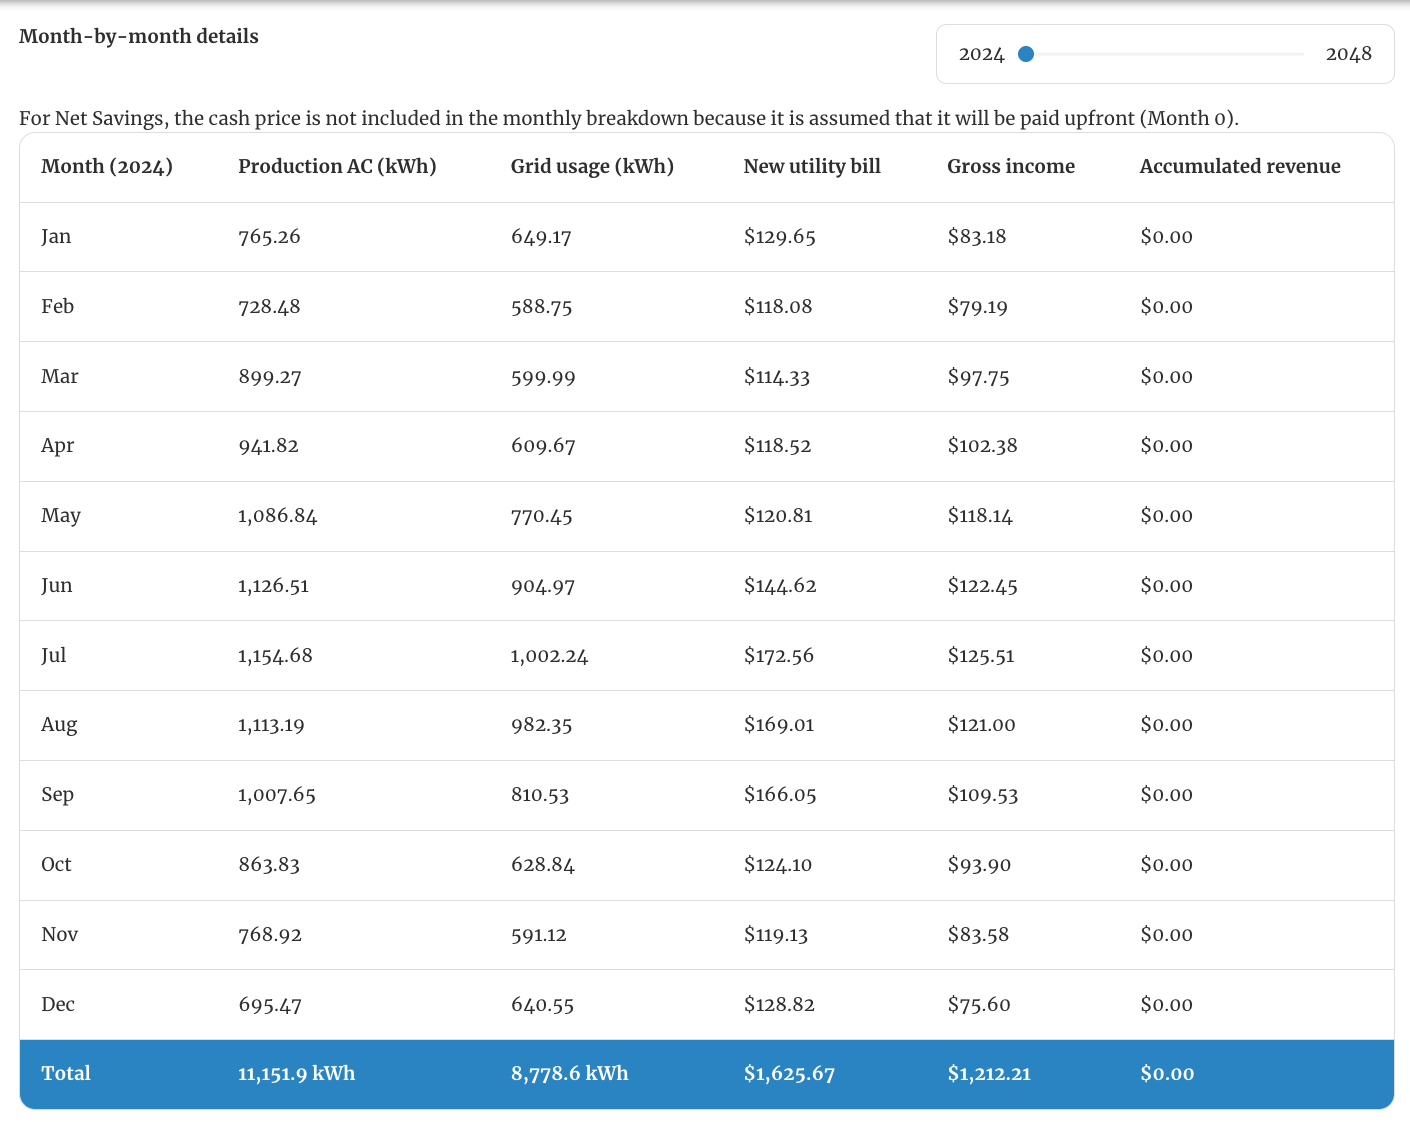
Task: Select the Jul production value 1,154.68
Action: pos(274,655)
